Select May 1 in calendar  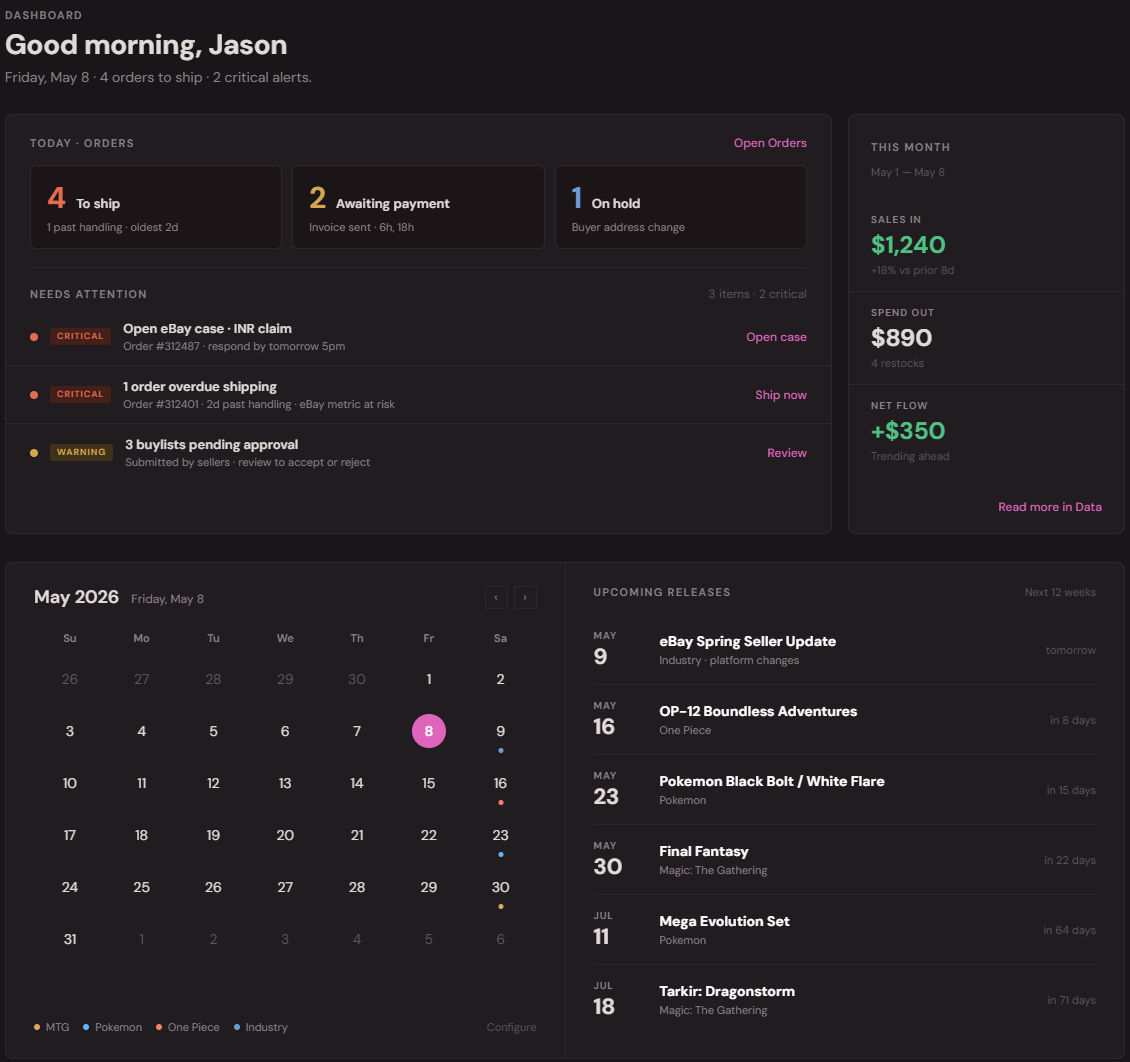click(429, 679)
